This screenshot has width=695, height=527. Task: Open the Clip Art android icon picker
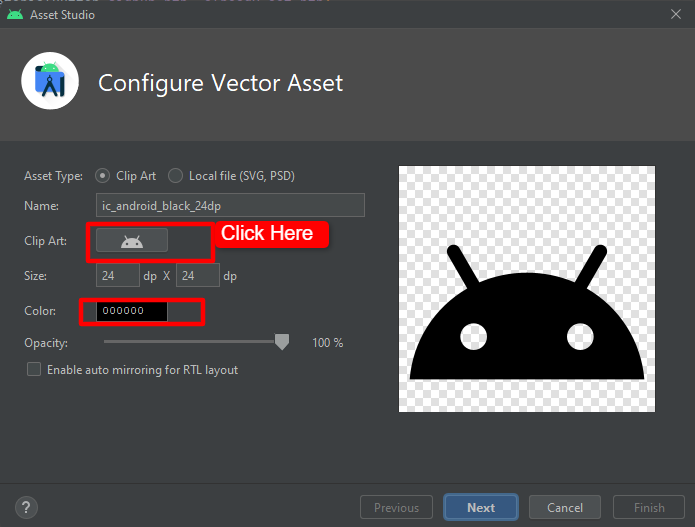click(x=132, y=241)
